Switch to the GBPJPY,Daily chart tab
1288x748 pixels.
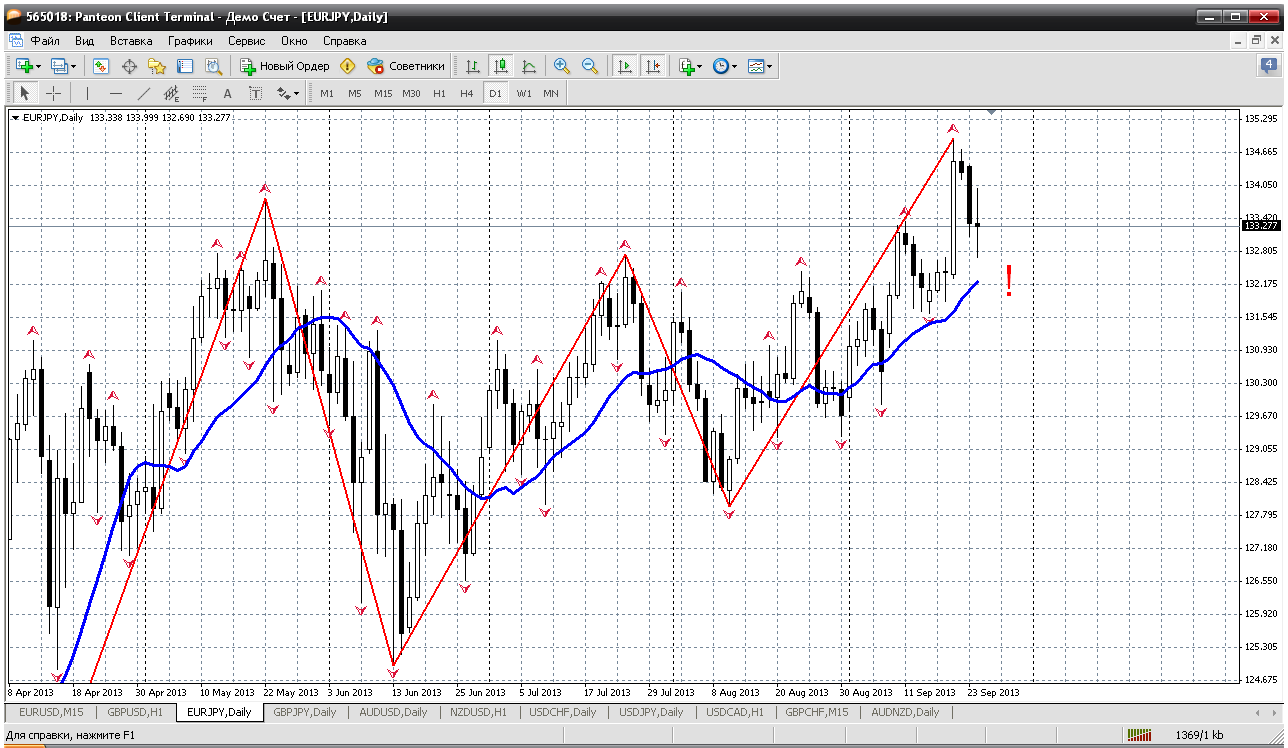(305, 712)
